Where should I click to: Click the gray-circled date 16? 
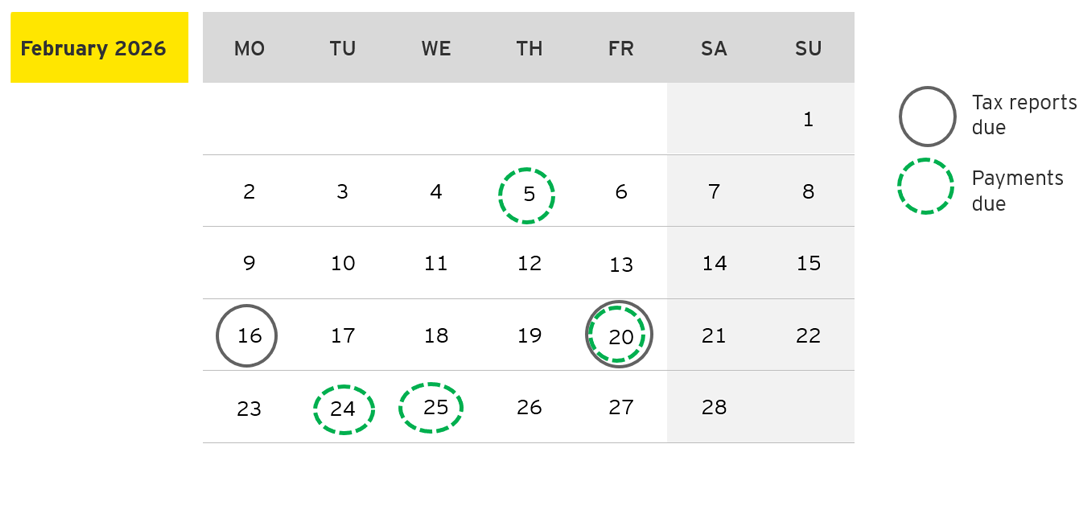tap(247, 336)
